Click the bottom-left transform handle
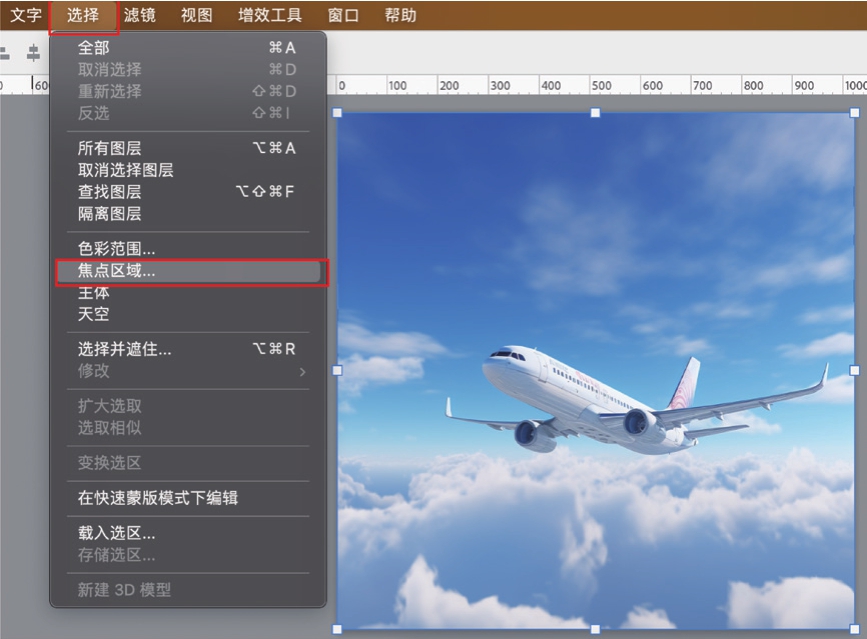 click(337, 629)
